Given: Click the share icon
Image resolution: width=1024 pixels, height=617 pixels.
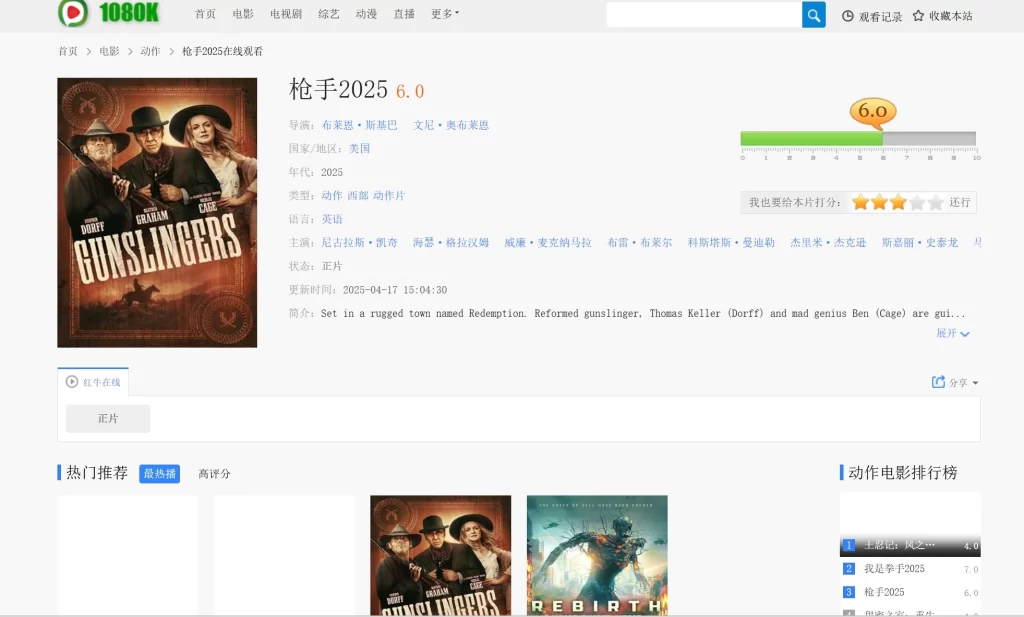Looking at the screenshot, I should click(938, 382).
